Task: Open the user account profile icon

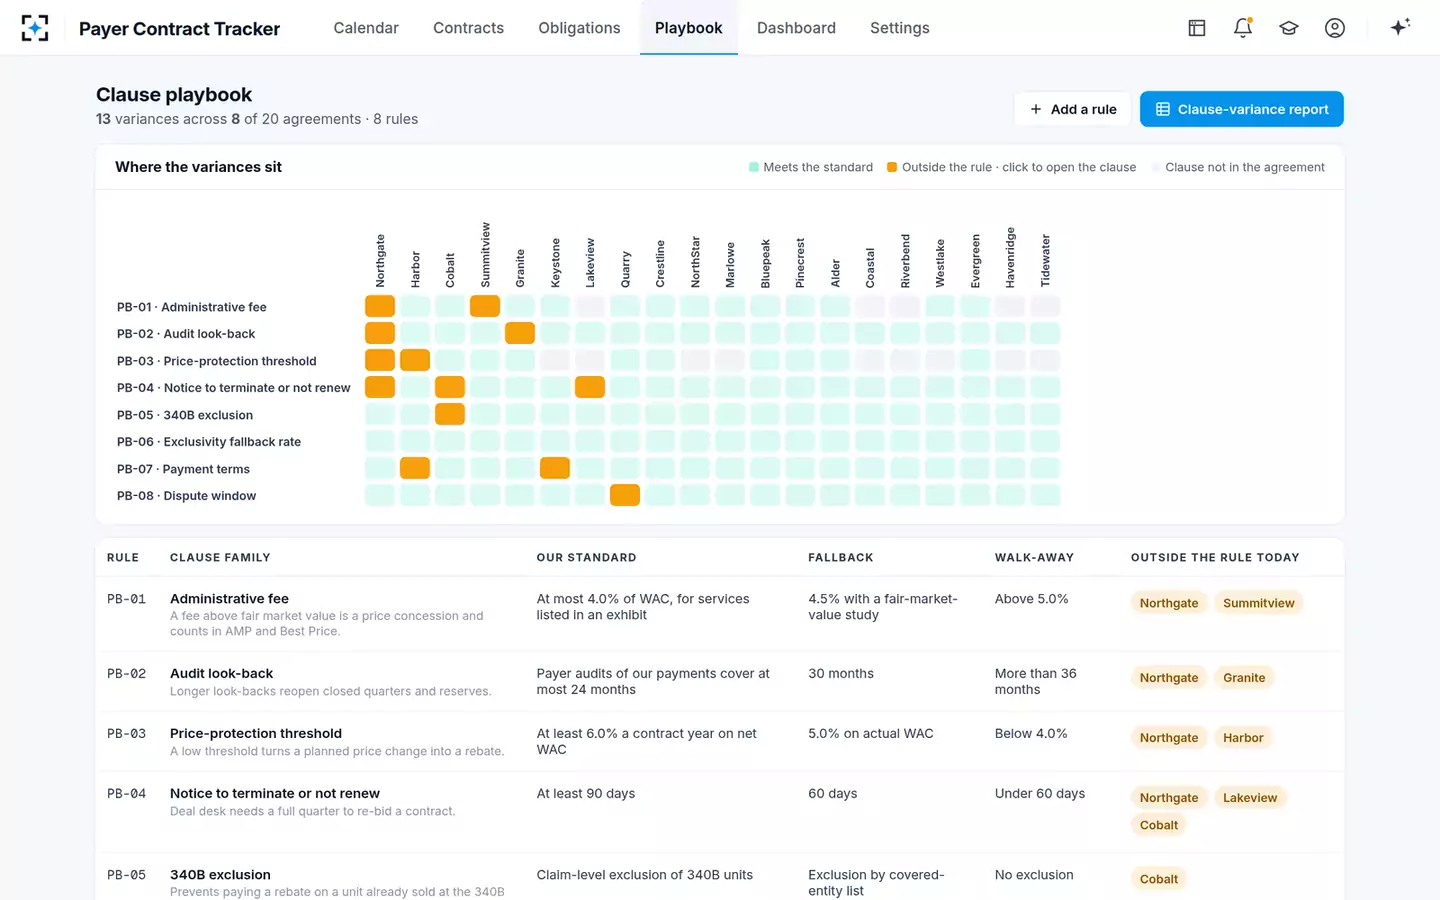Action: click(x=1335, y=28)
